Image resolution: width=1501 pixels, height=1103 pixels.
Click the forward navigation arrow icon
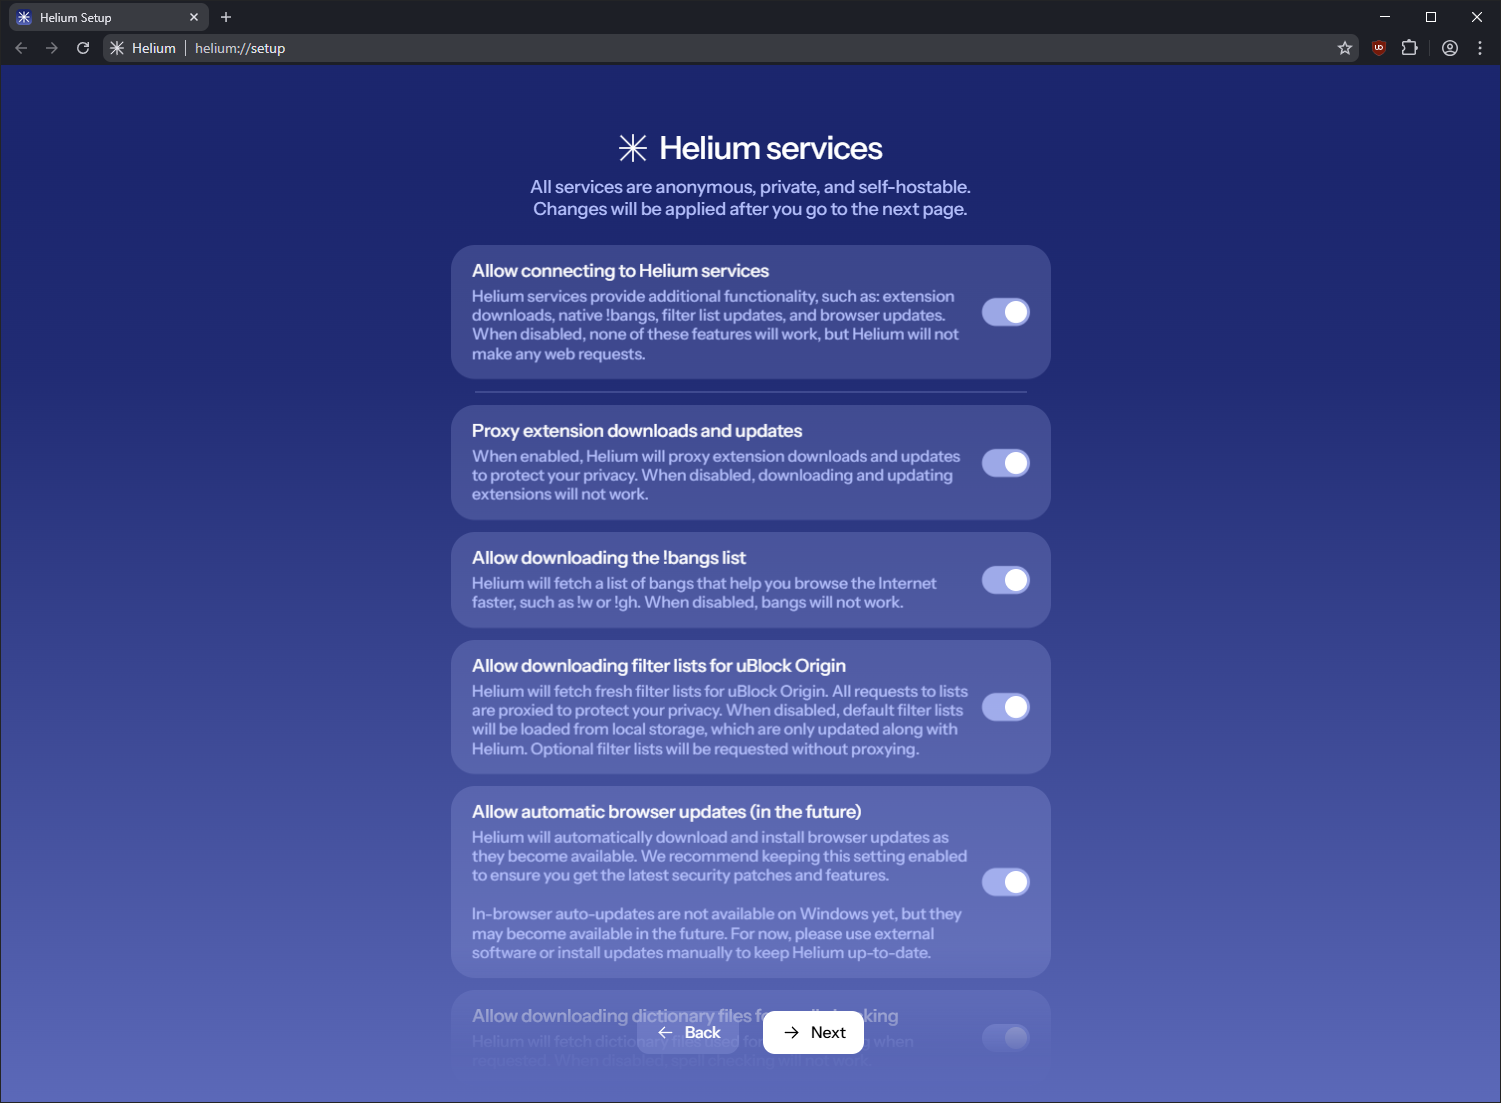(52, 47)
